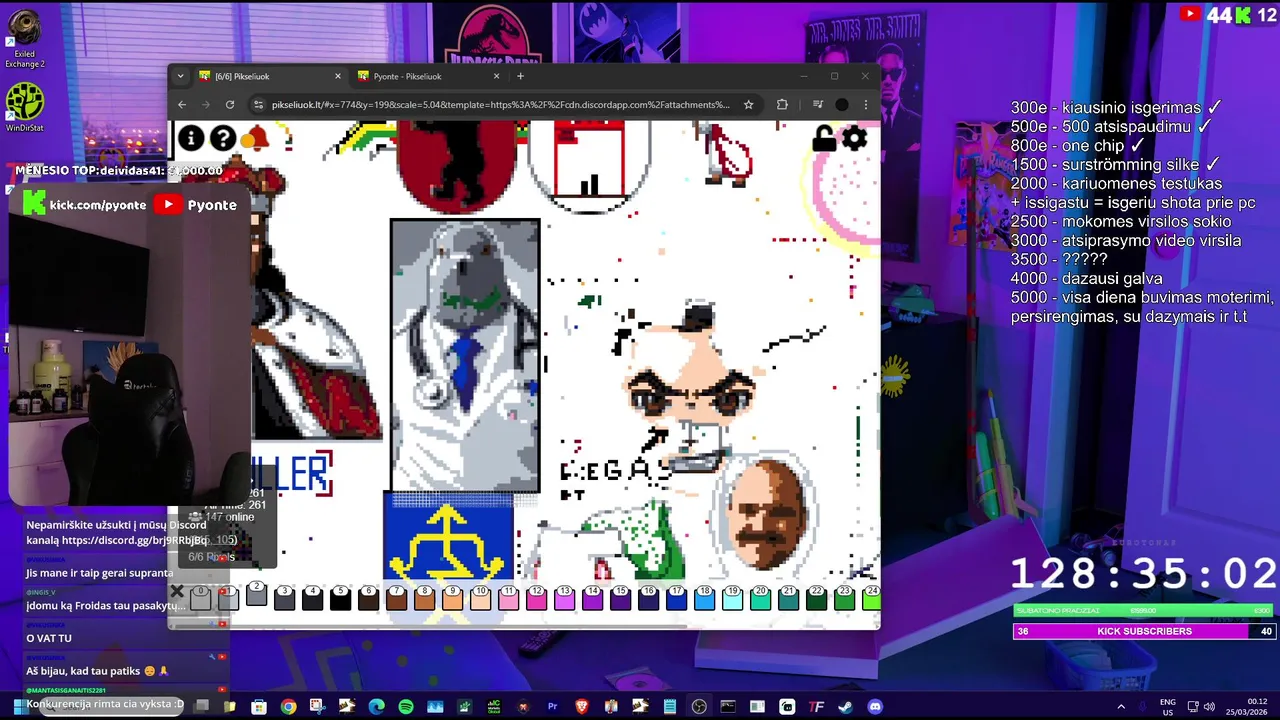
Task: Open the terminal taskbar icon
Action: pos(728,707)
